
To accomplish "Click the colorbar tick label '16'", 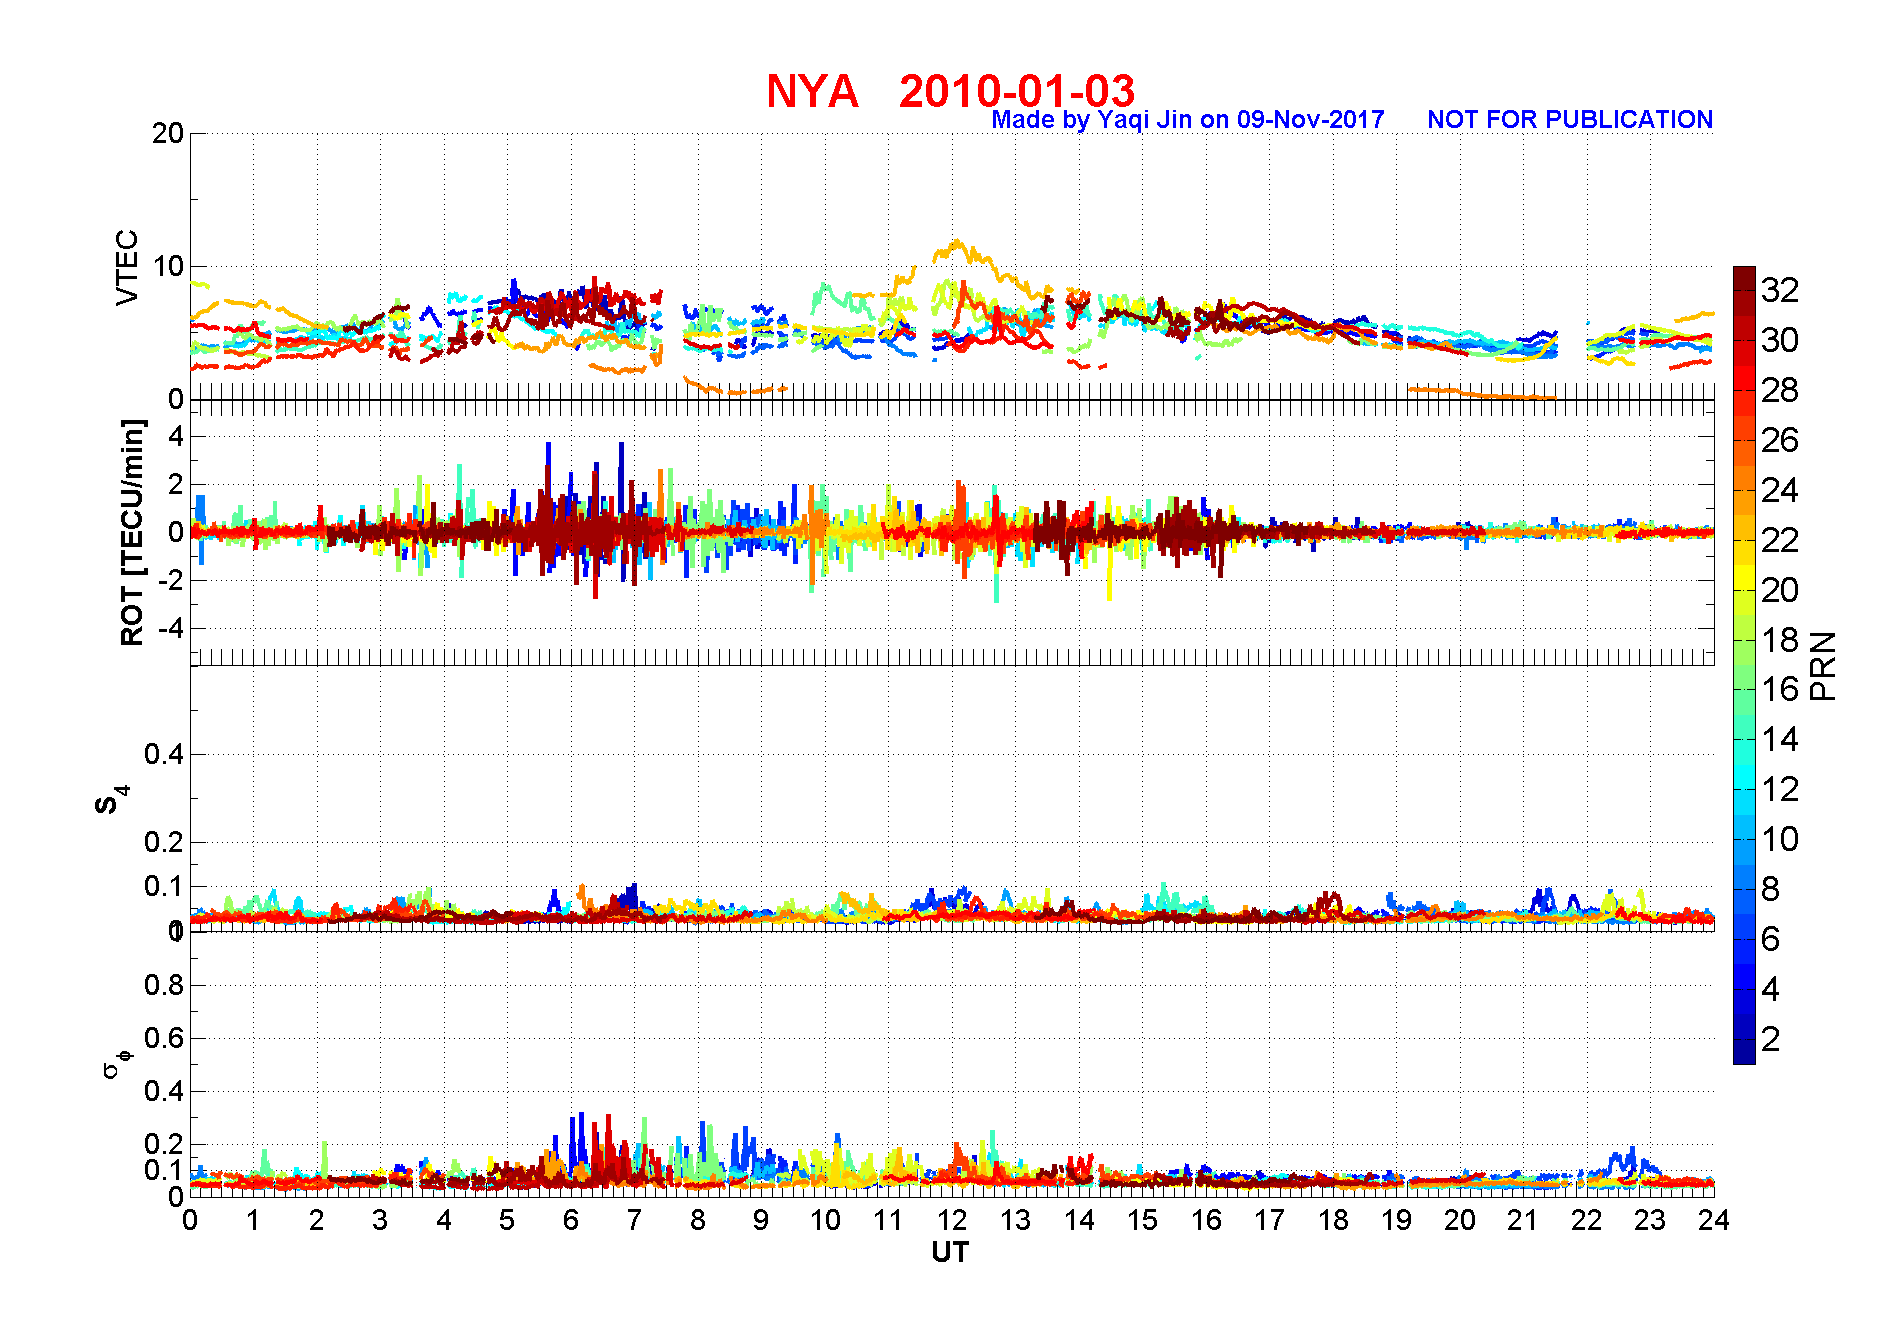I will tap(1780, 689).
